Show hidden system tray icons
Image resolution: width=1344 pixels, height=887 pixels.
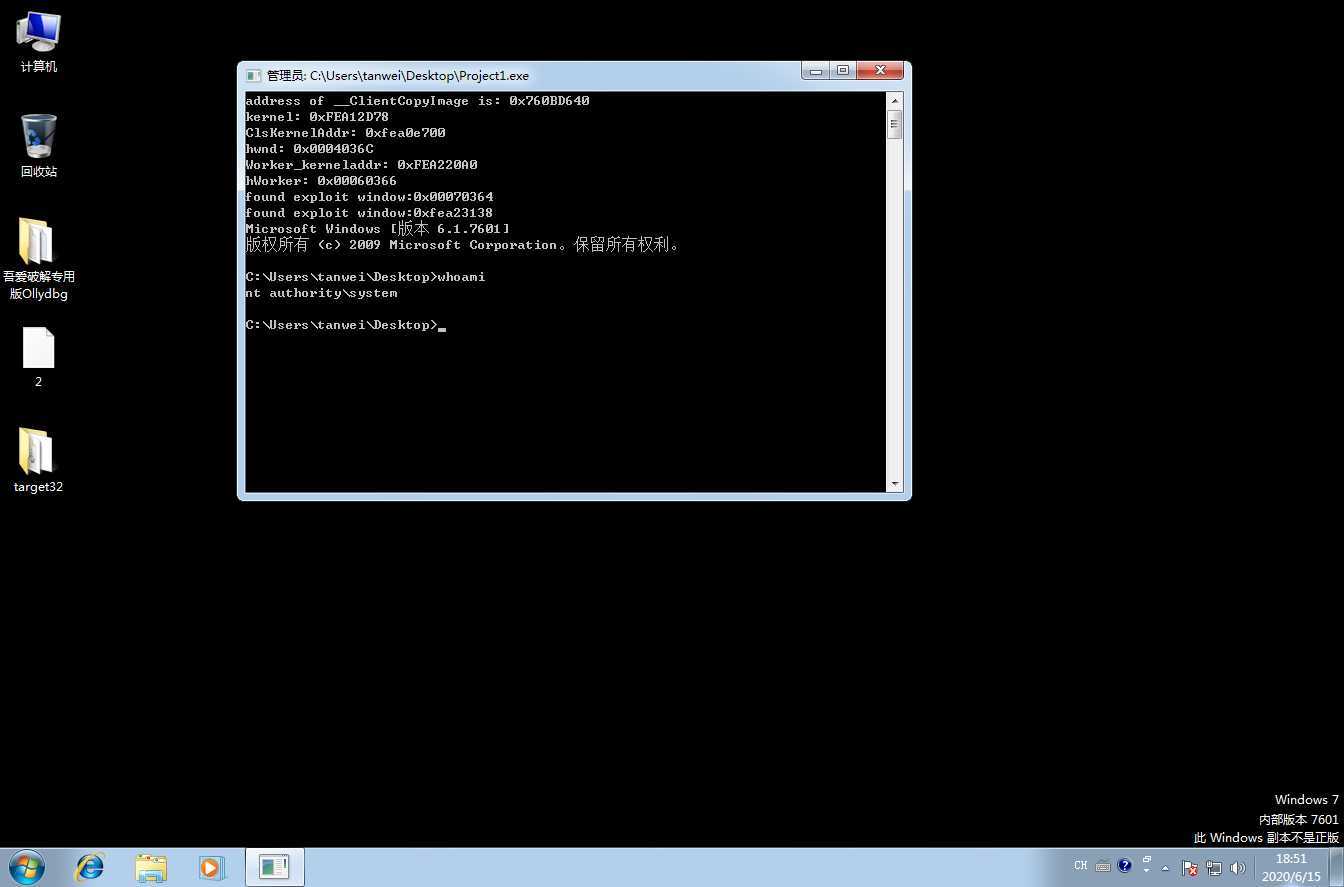point(1165,868)
